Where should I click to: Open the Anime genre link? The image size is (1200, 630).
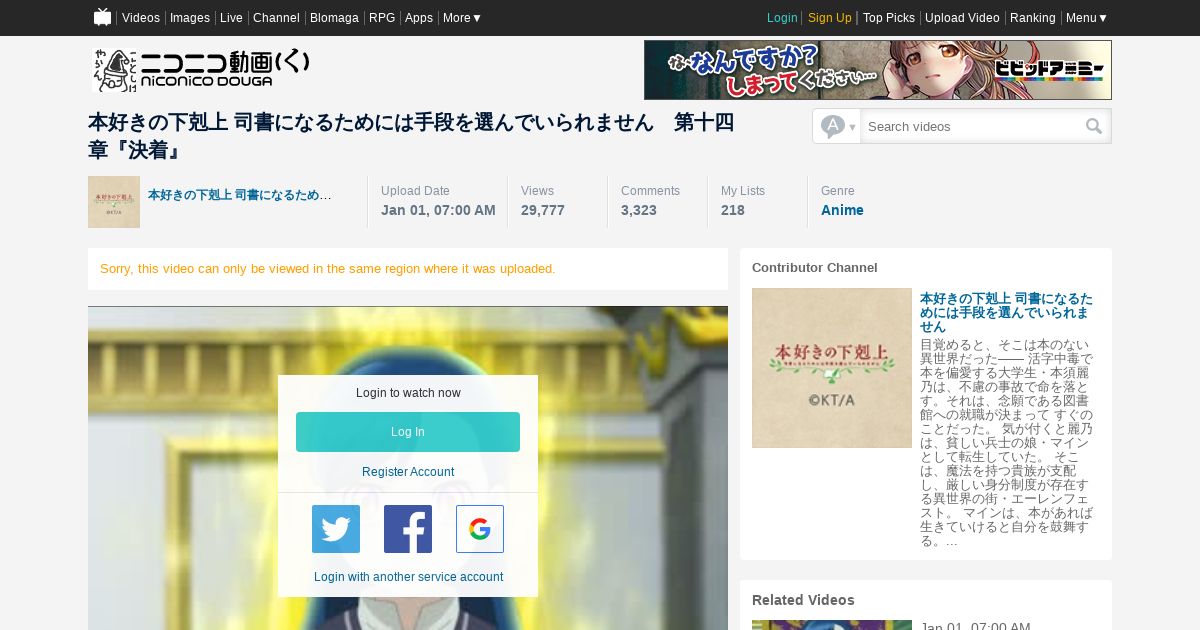coord(842,210)
